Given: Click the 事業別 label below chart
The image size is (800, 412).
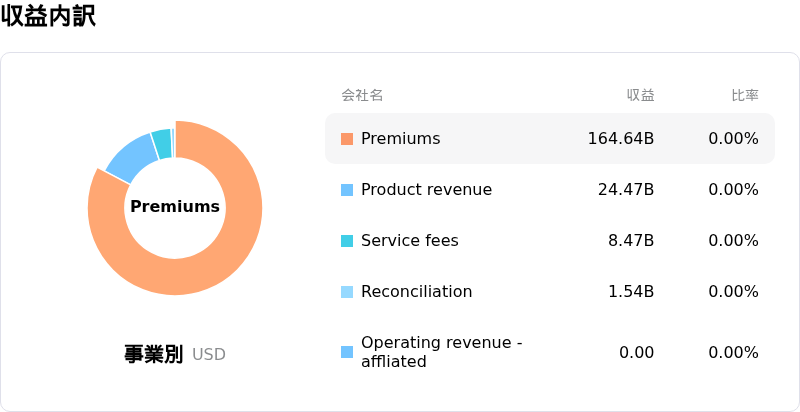Looking at the screenshot, I should (x=154, y=354).
